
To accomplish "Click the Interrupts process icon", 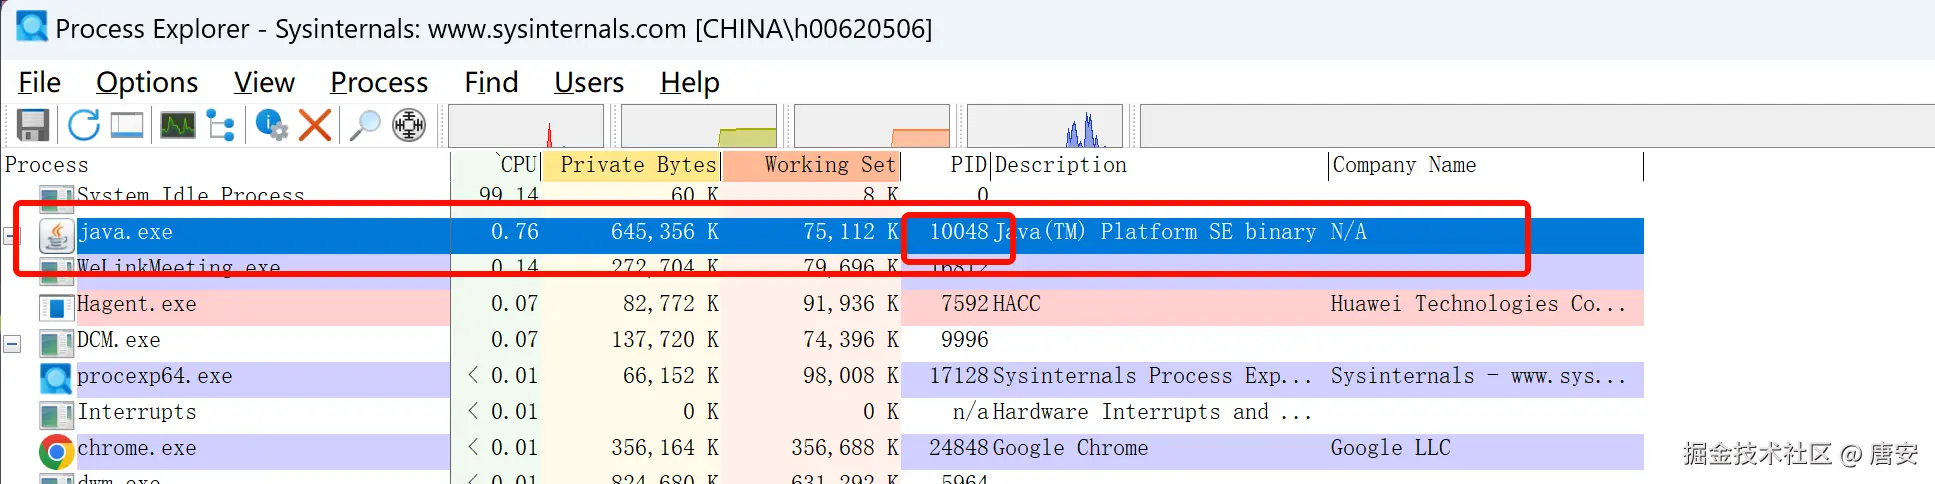I will tap(57, 414).
